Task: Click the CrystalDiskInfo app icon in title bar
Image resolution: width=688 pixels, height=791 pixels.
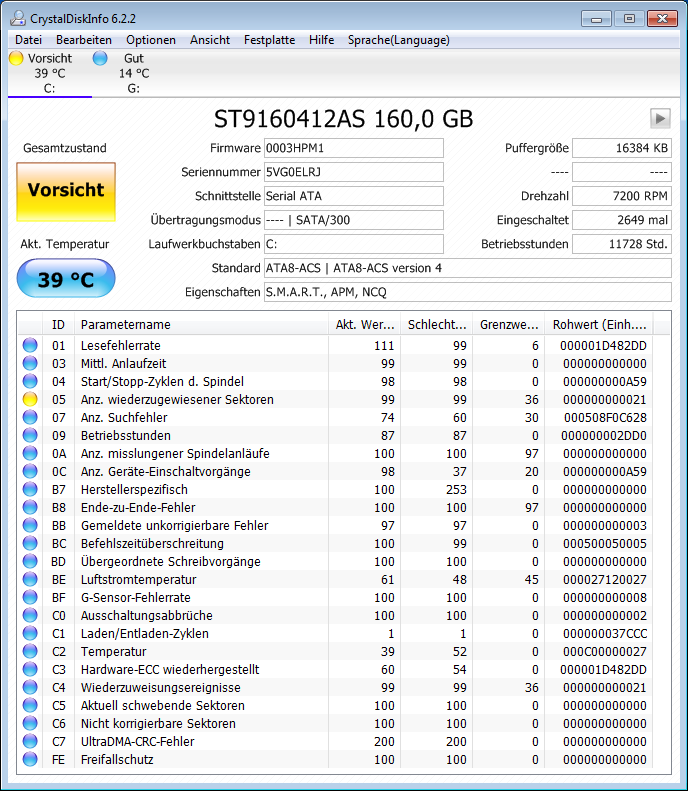Action: pos(18,18)
